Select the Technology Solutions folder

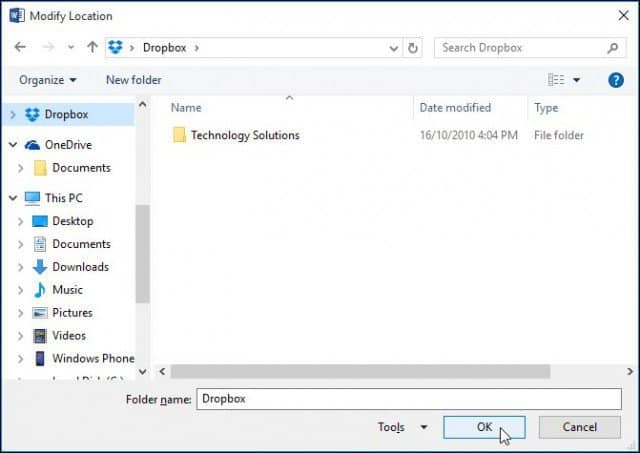click(245, 135)
